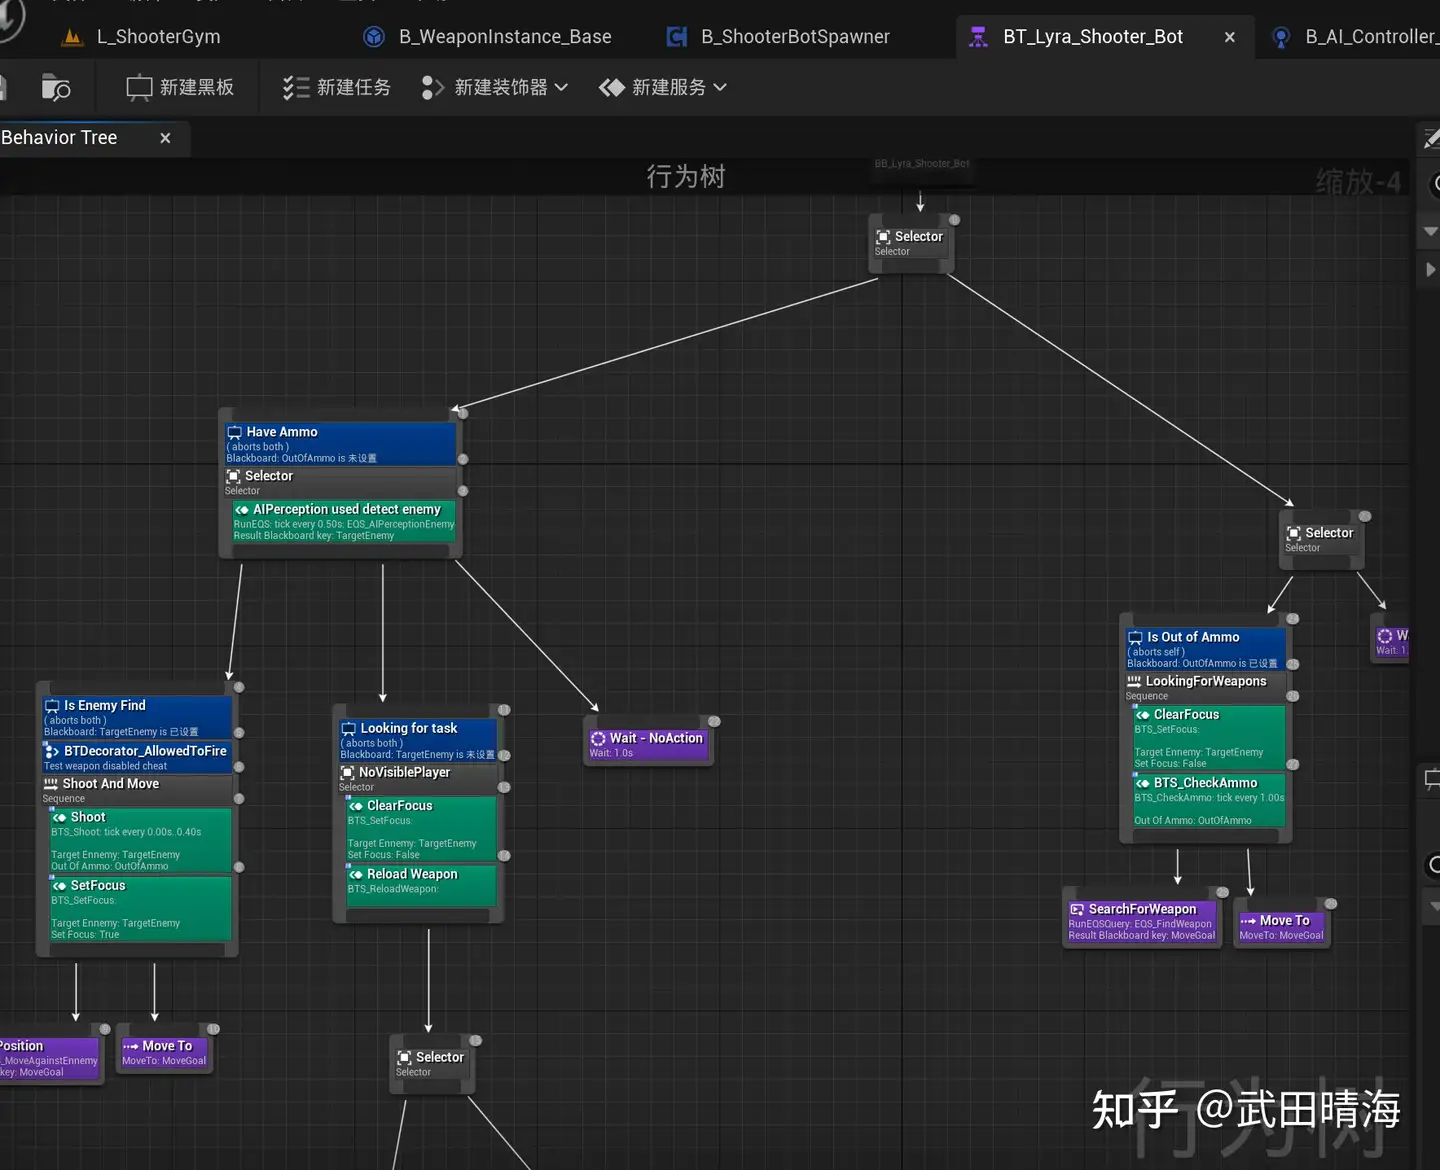Select the Is Out of Ammo decorator
The width and height of the screenshot is (1440, 1170).
(1206, 649)
